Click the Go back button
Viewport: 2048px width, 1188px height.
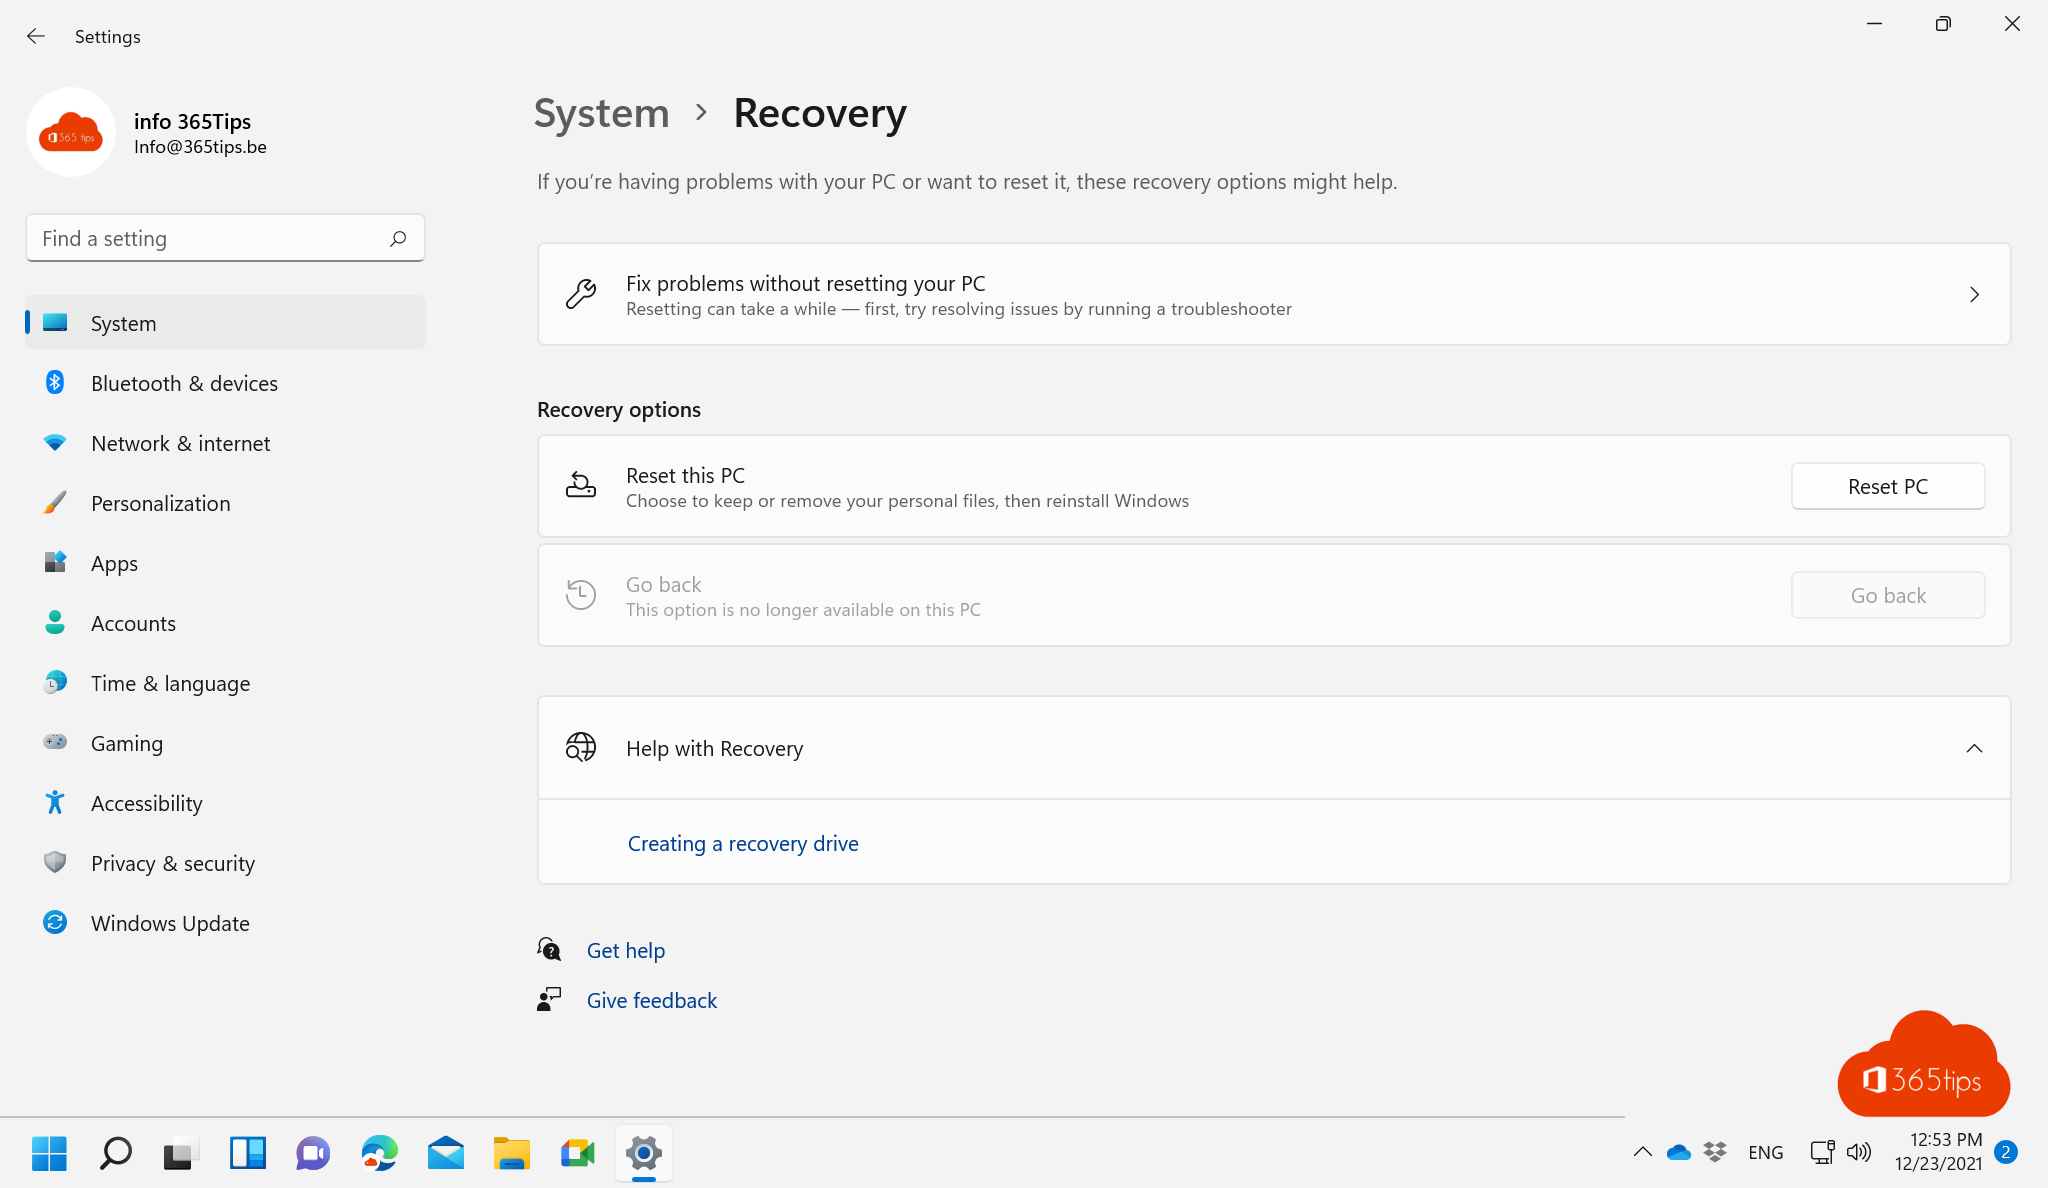coord(1888,594)
